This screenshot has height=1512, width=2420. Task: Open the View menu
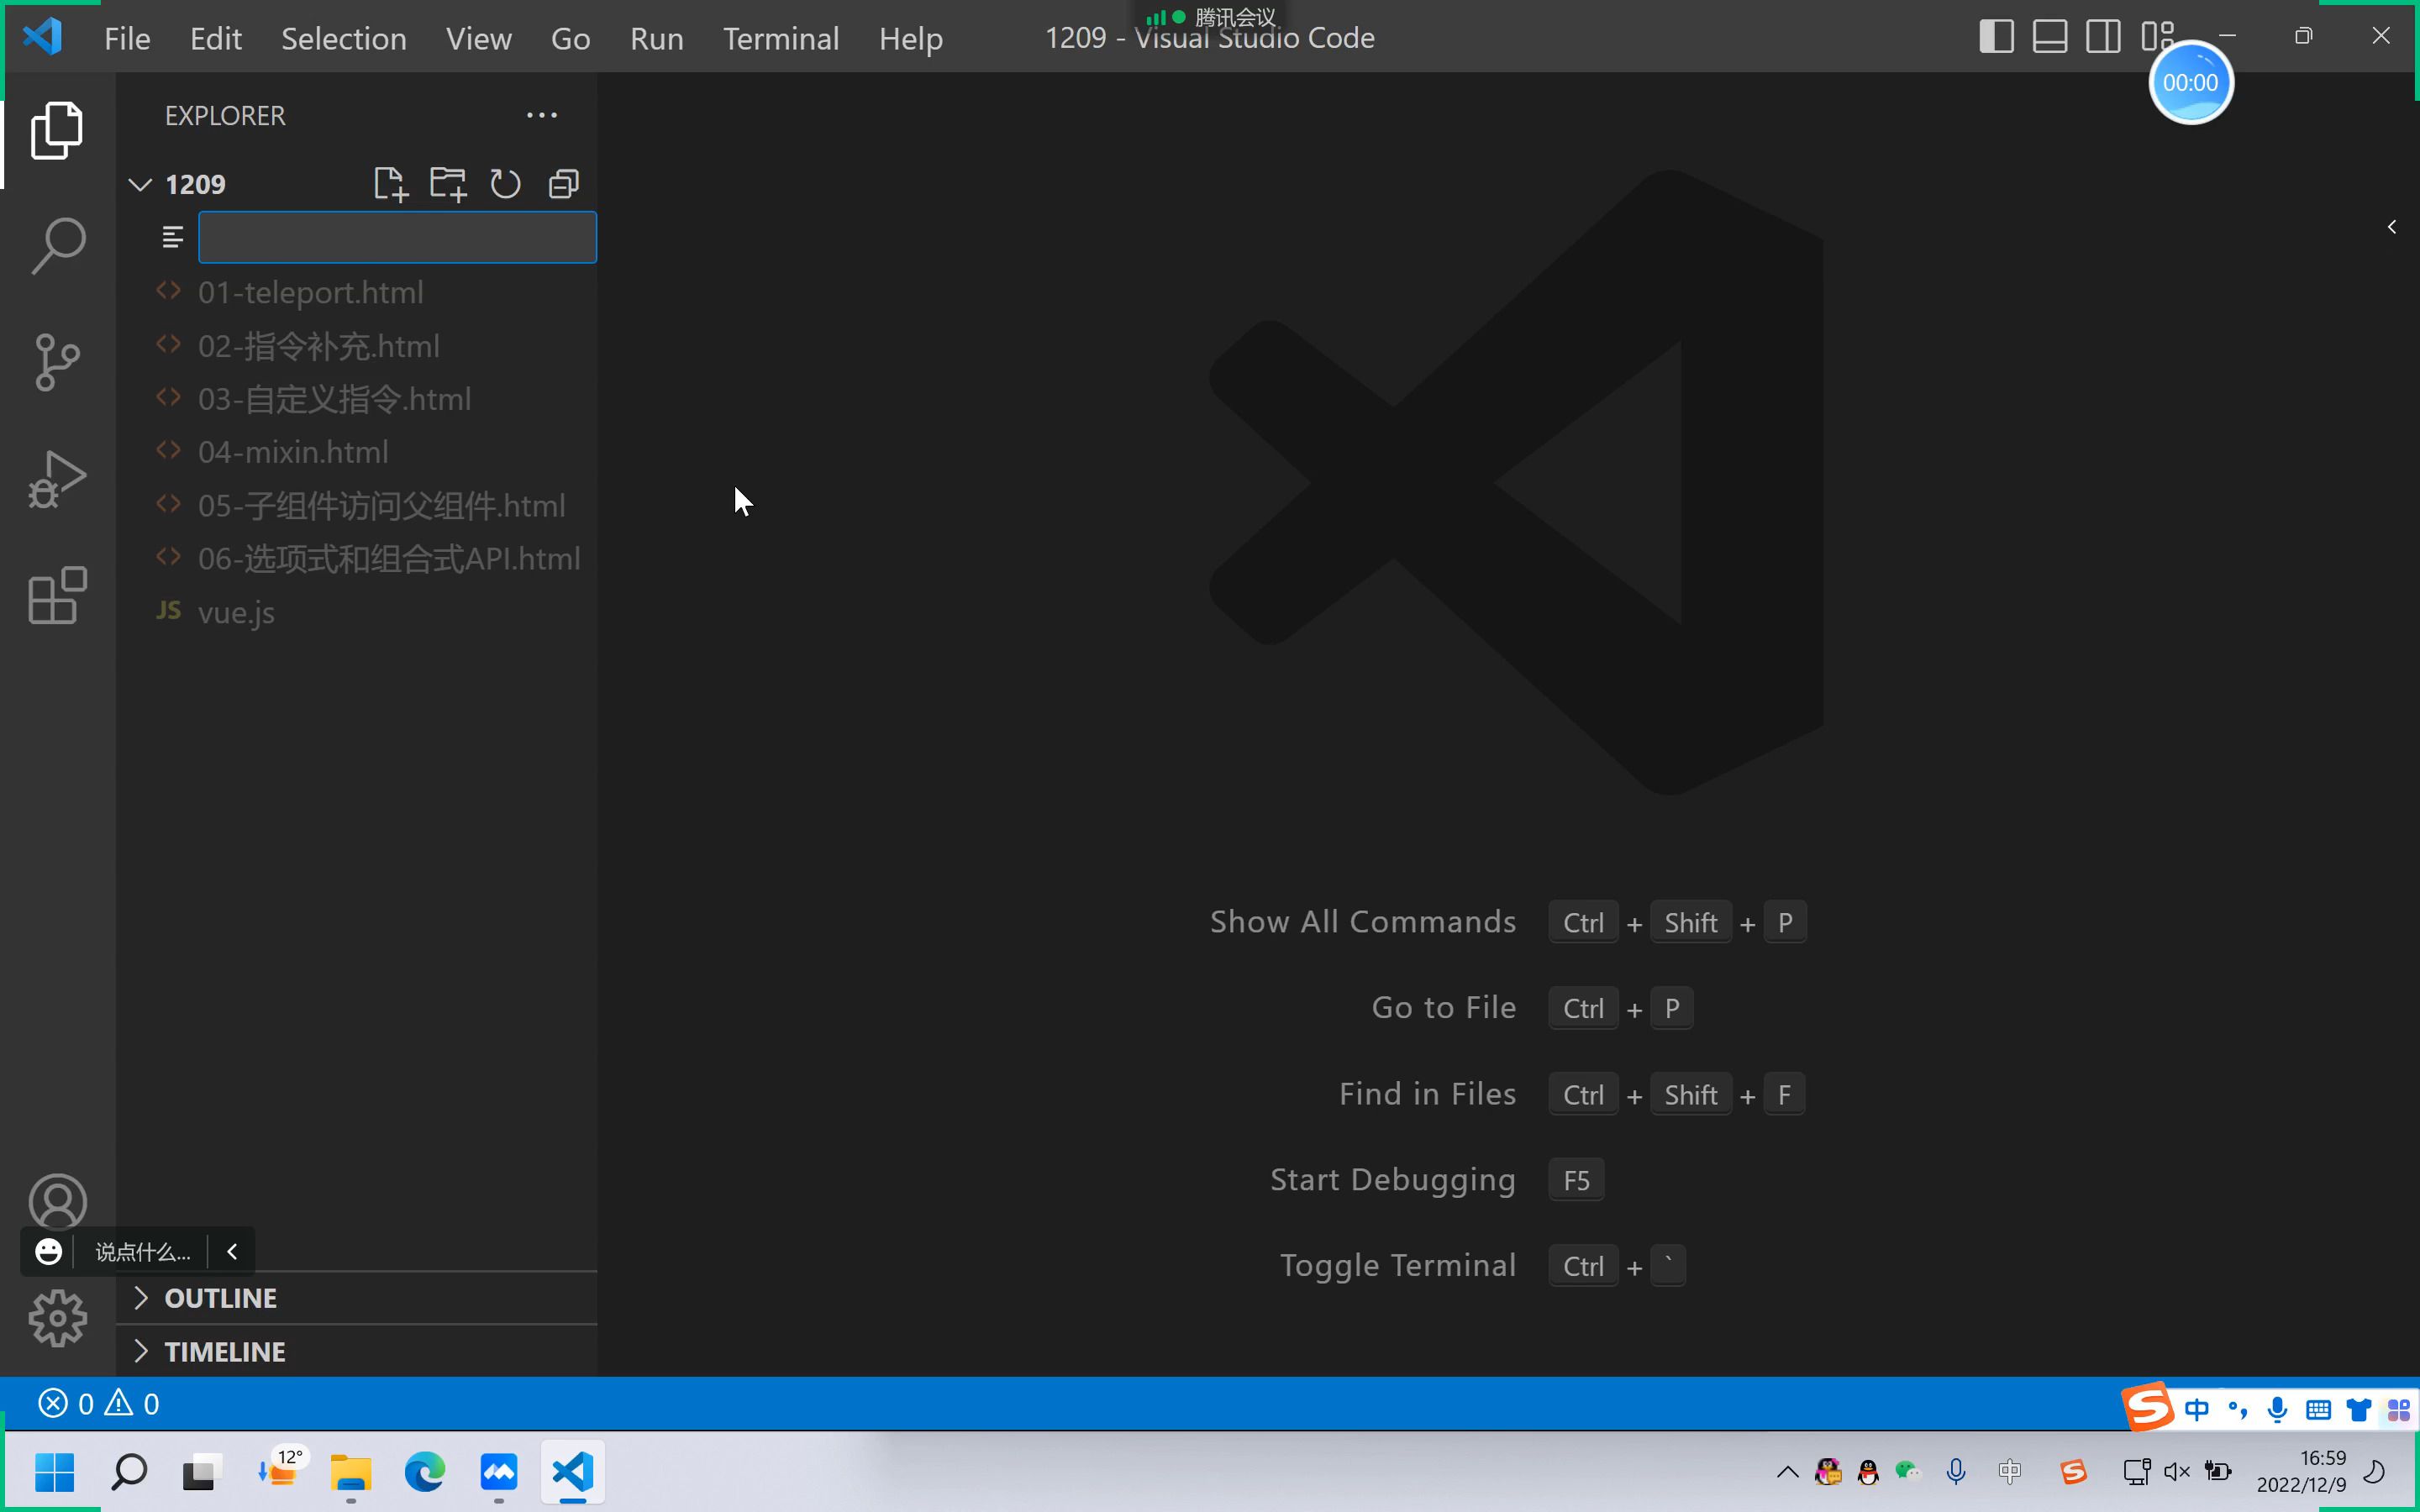[478, 38]
